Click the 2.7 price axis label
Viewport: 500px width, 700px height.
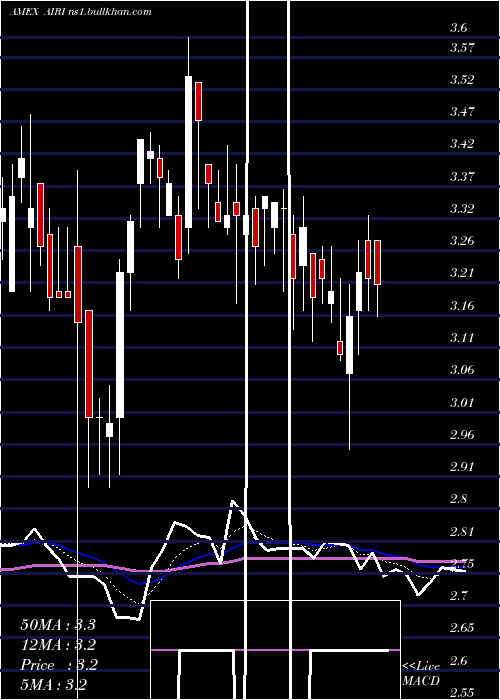(x=459, y=596)
